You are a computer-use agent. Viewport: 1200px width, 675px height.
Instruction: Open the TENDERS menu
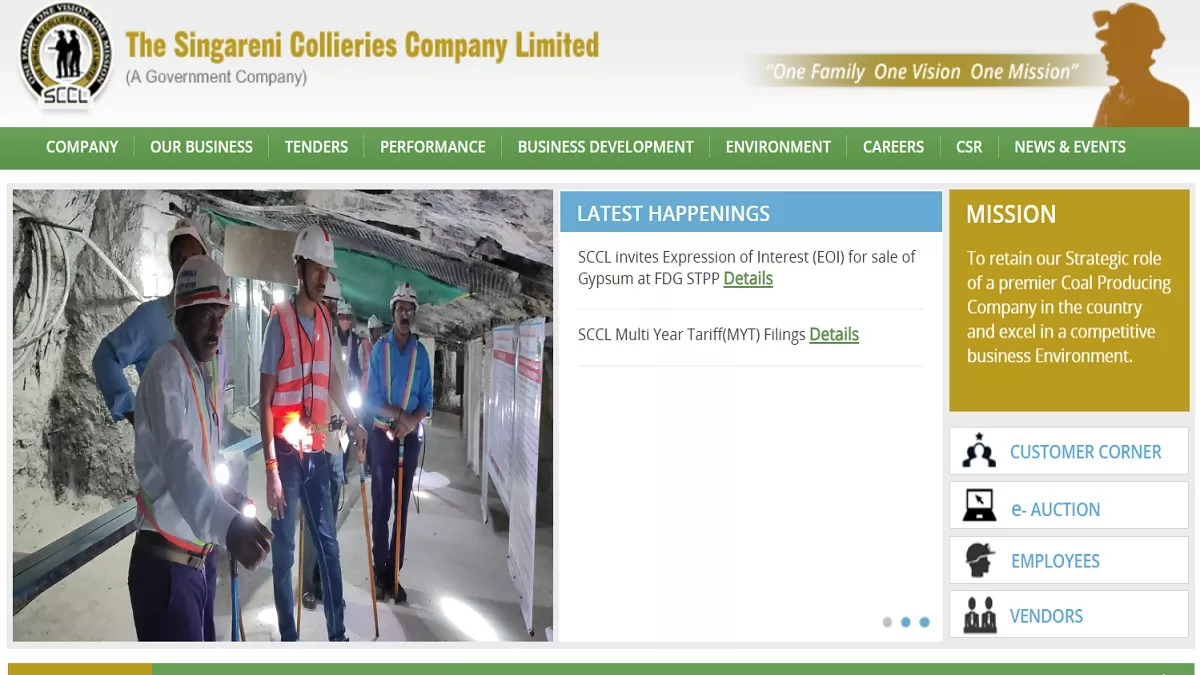click(x=316, y=147)
